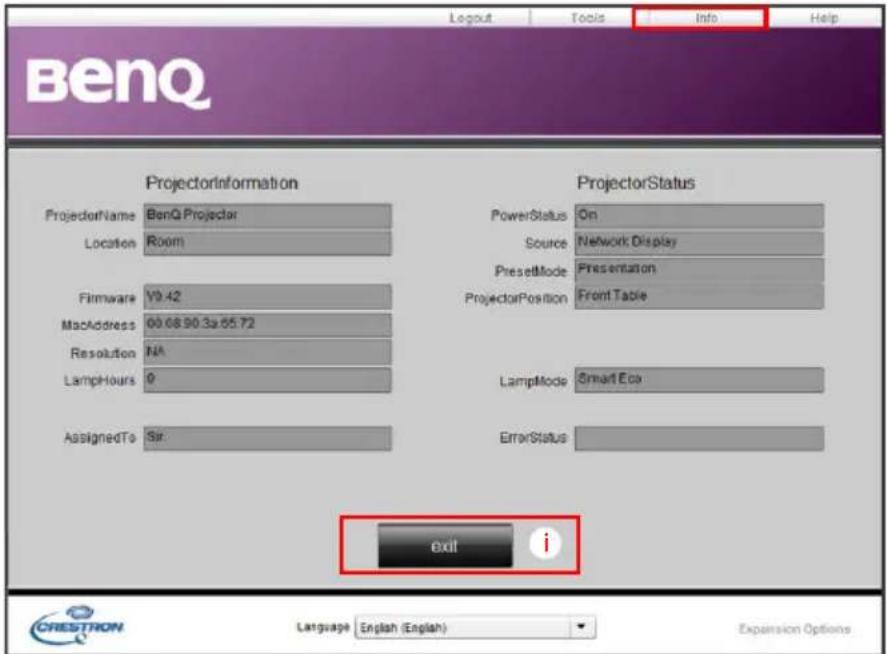
Task: Open the Tools tab
Action: (588, 18)
